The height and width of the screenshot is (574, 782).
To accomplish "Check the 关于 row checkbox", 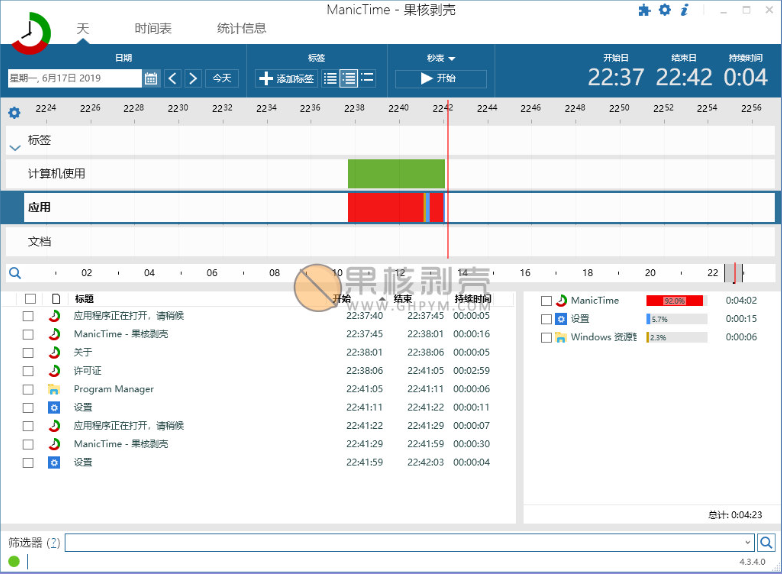I will tap(28, 353).
